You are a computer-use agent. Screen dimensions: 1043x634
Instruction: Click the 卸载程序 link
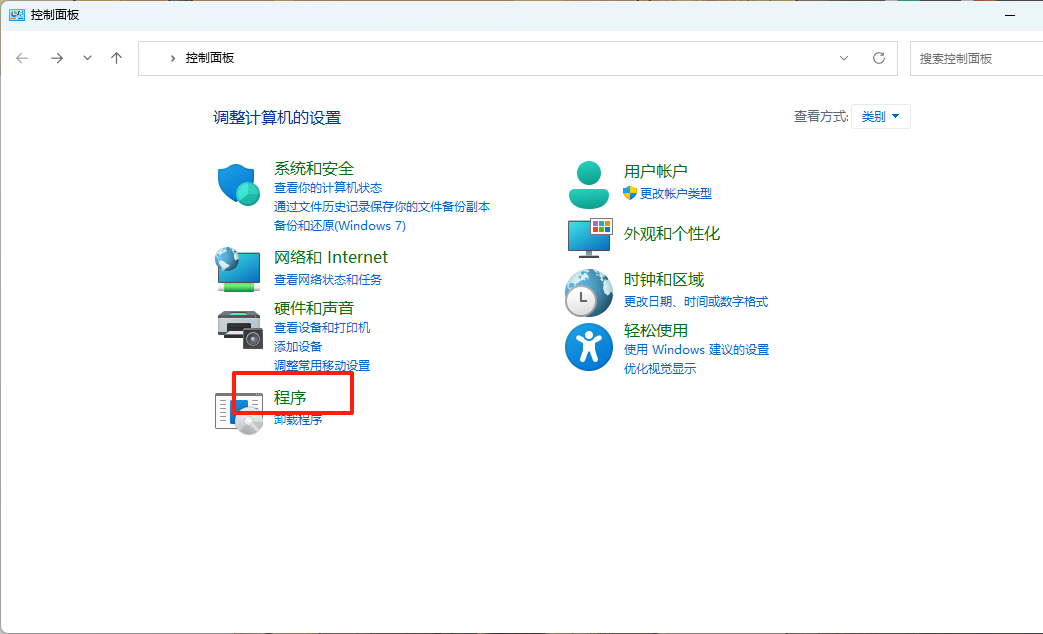298,420
